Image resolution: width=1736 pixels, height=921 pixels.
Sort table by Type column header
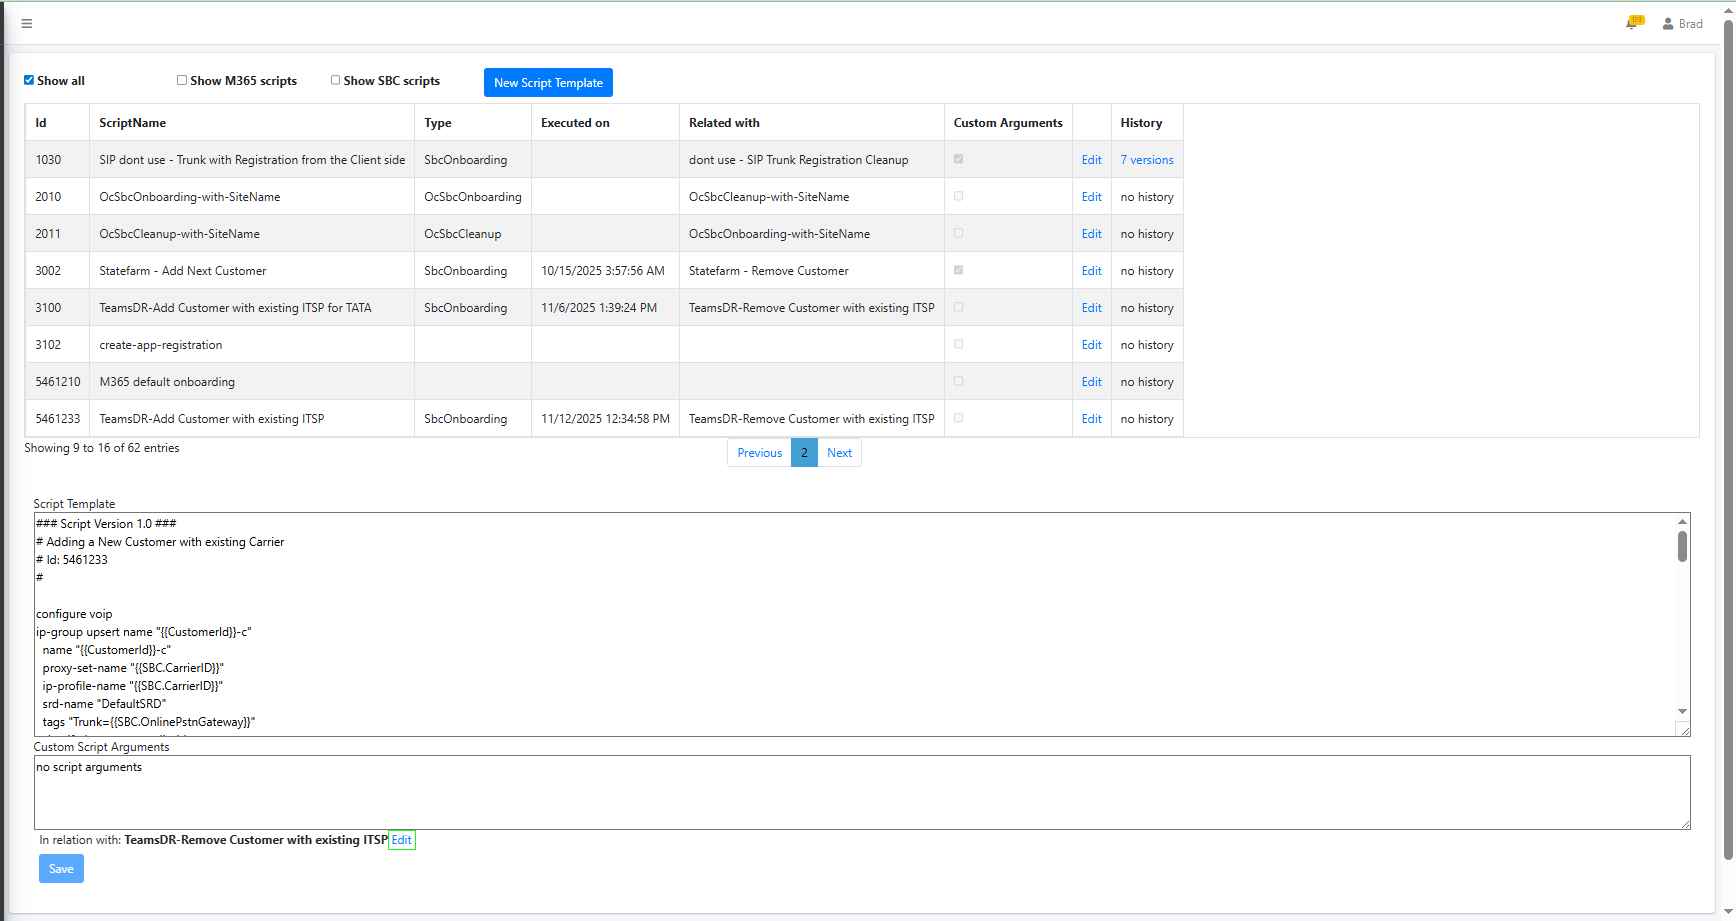(438, 123)
